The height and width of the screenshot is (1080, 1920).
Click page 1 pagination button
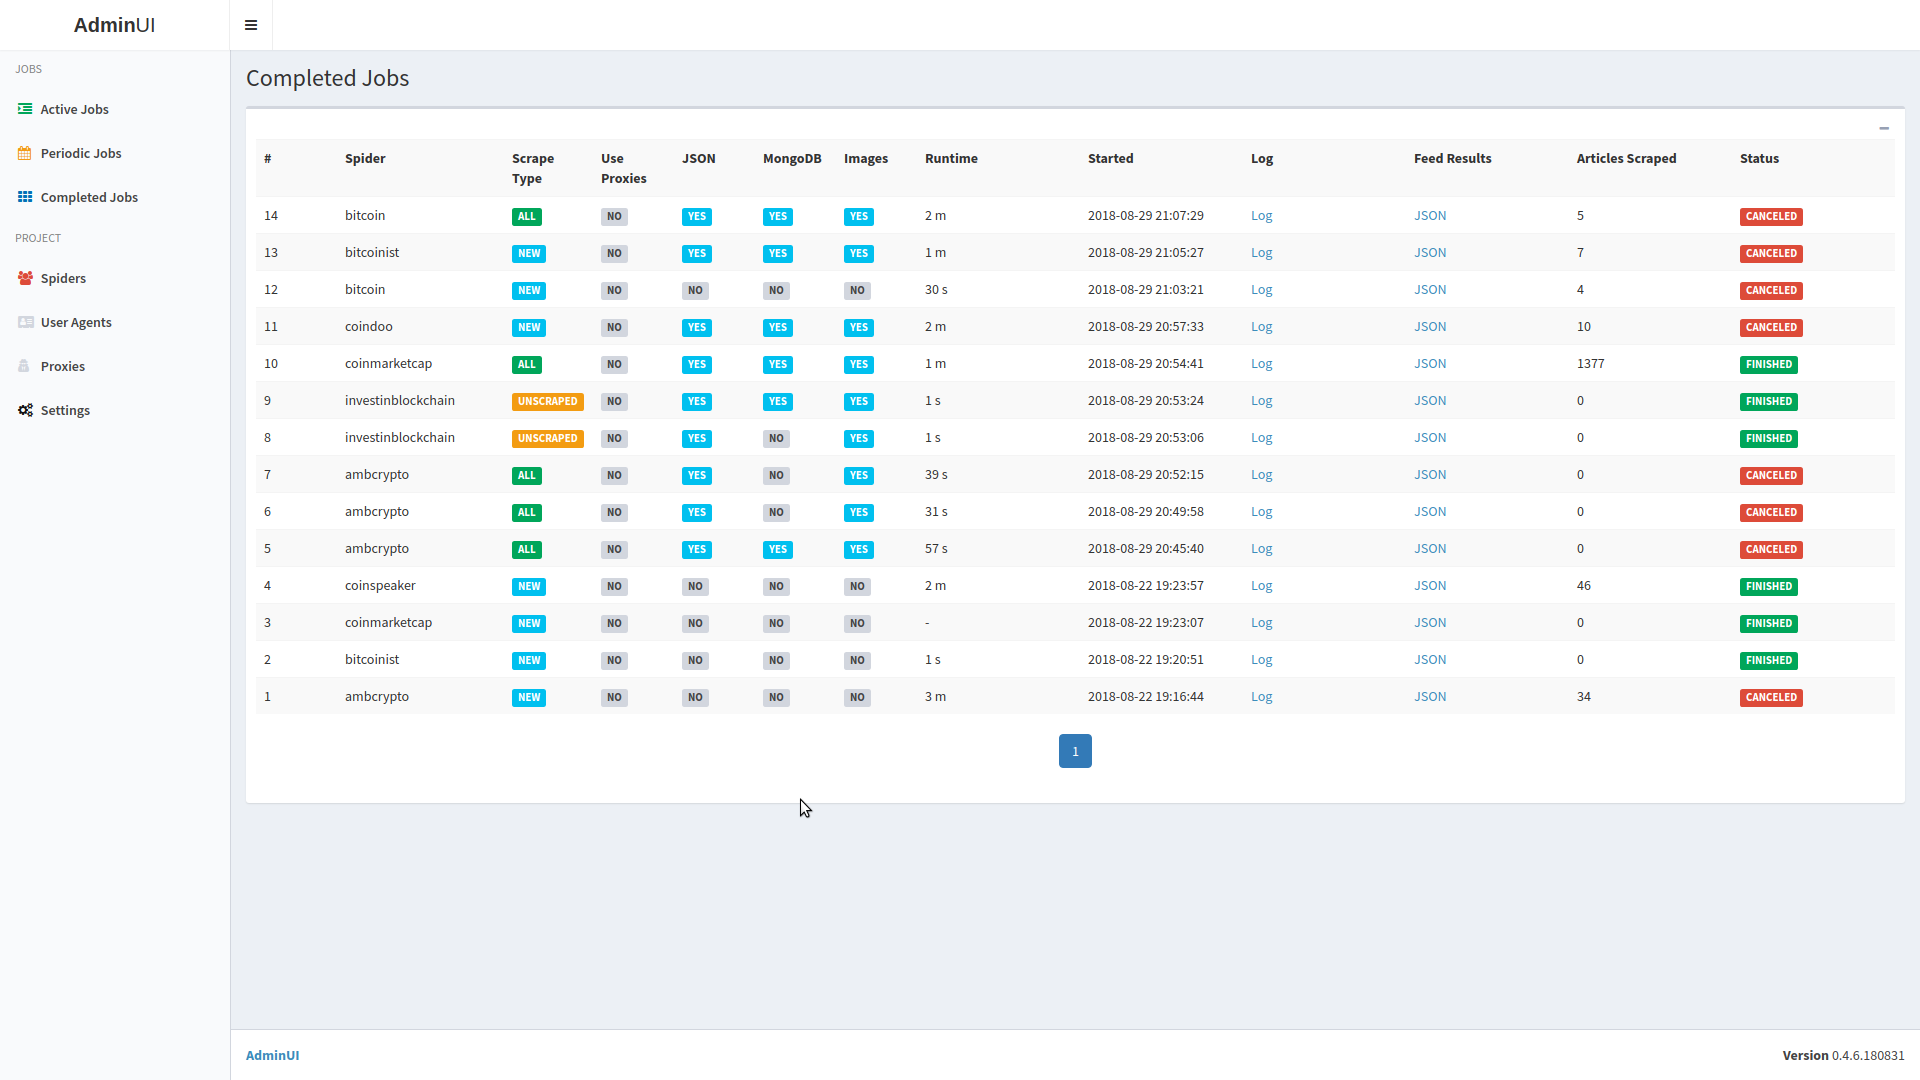[x=1075, y=751]
